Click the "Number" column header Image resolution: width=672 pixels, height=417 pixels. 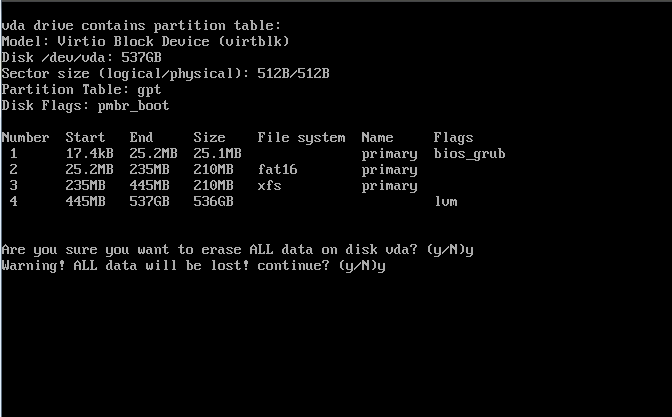click(x=25, y=138)
